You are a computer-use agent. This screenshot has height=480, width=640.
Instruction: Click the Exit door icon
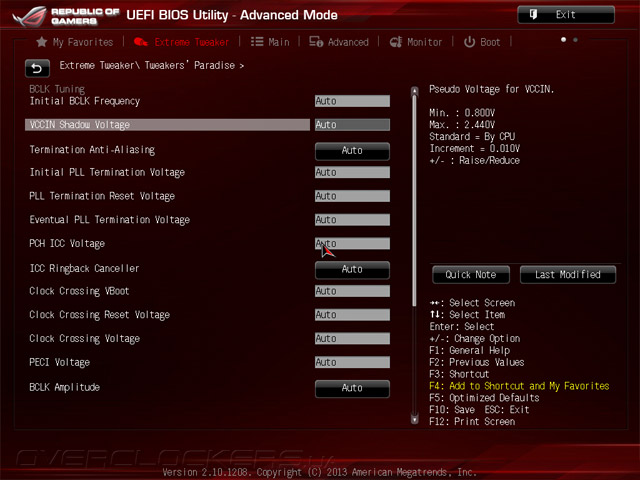click(x=533, y=15)
